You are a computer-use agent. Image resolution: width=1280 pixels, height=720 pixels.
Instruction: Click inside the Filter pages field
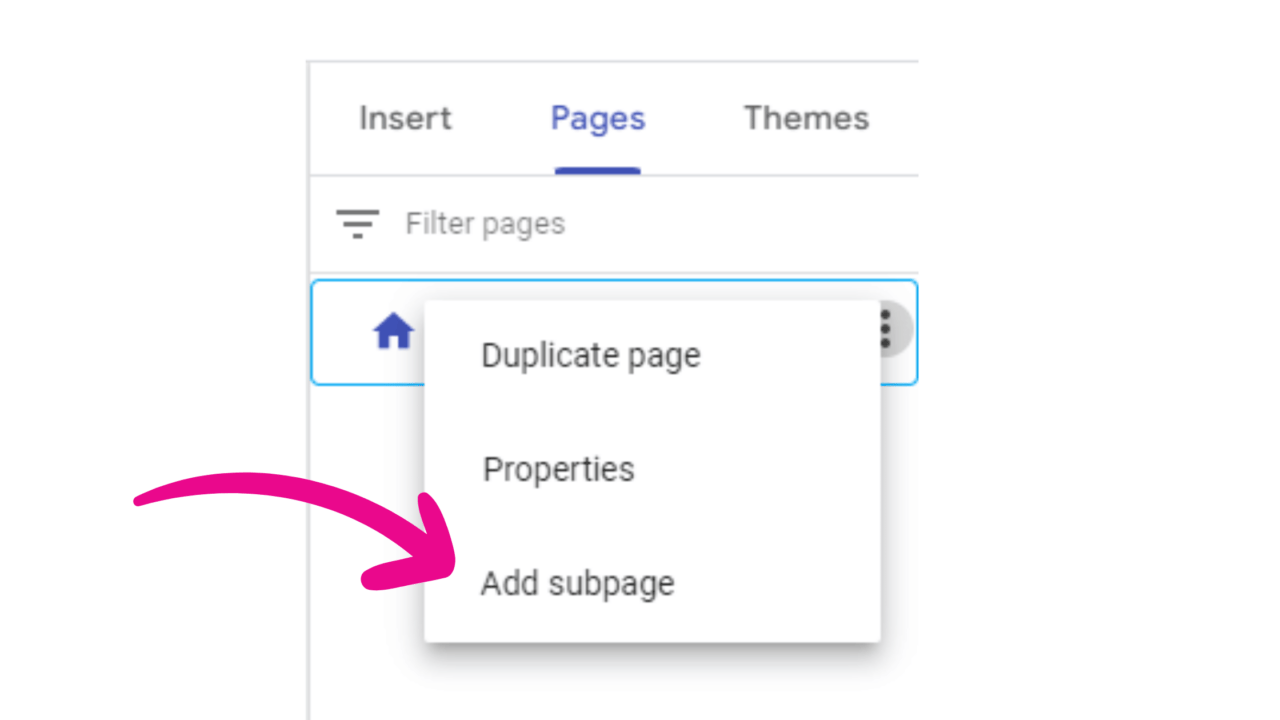[484, 224]
